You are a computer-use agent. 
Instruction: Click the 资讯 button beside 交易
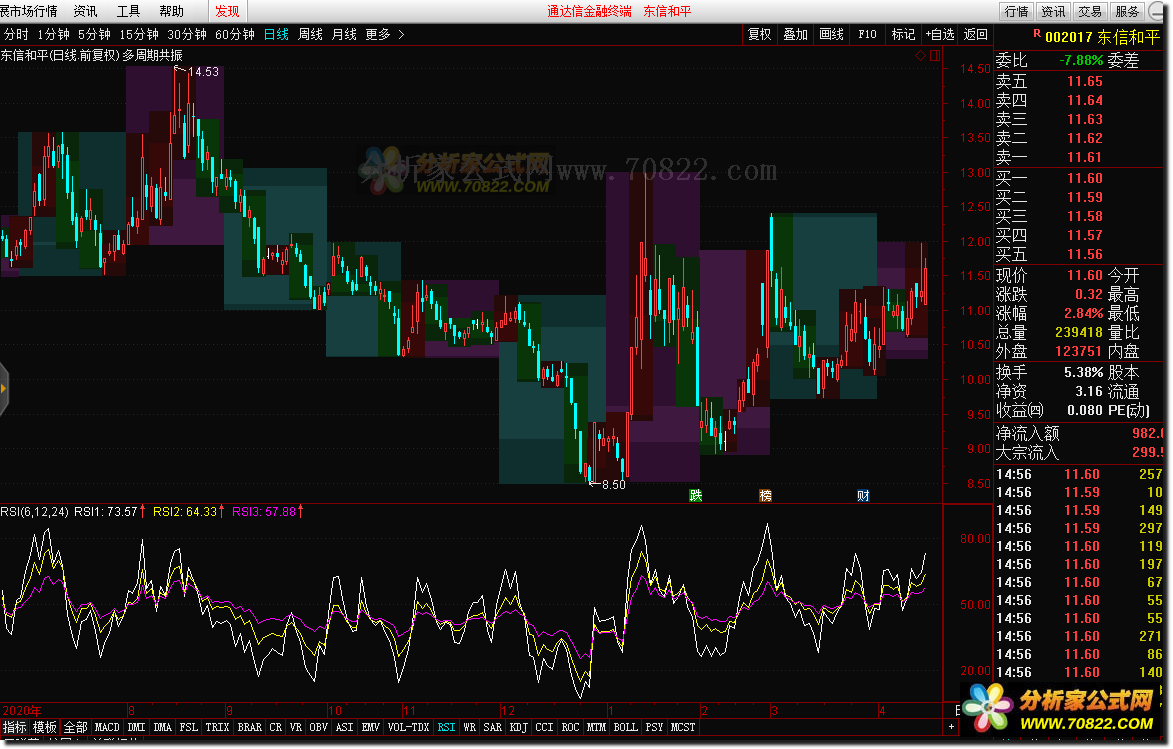coord(1053,11)
